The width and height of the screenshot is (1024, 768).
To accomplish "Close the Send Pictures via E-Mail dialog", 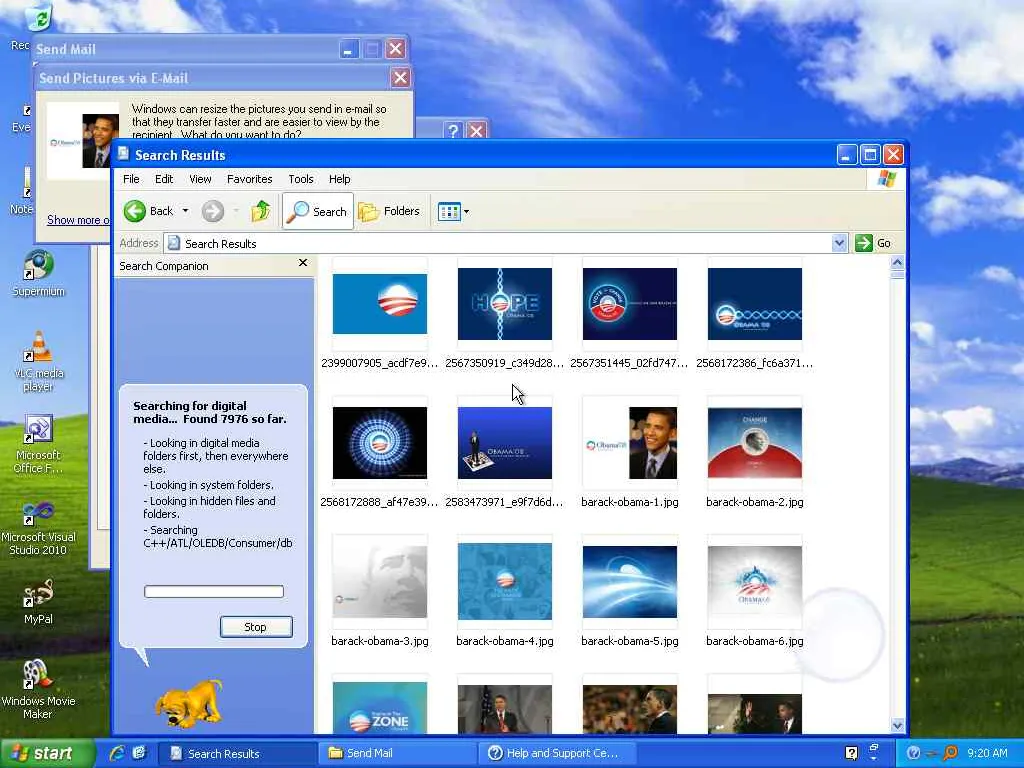I will point(400,78).
